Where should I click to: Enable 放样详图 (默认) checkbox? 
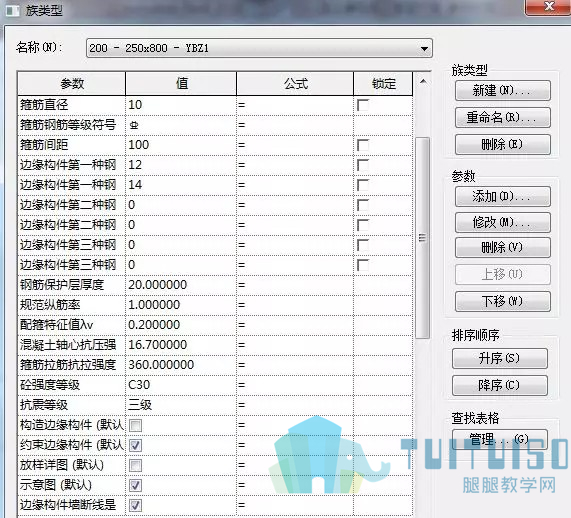point(135,465)
